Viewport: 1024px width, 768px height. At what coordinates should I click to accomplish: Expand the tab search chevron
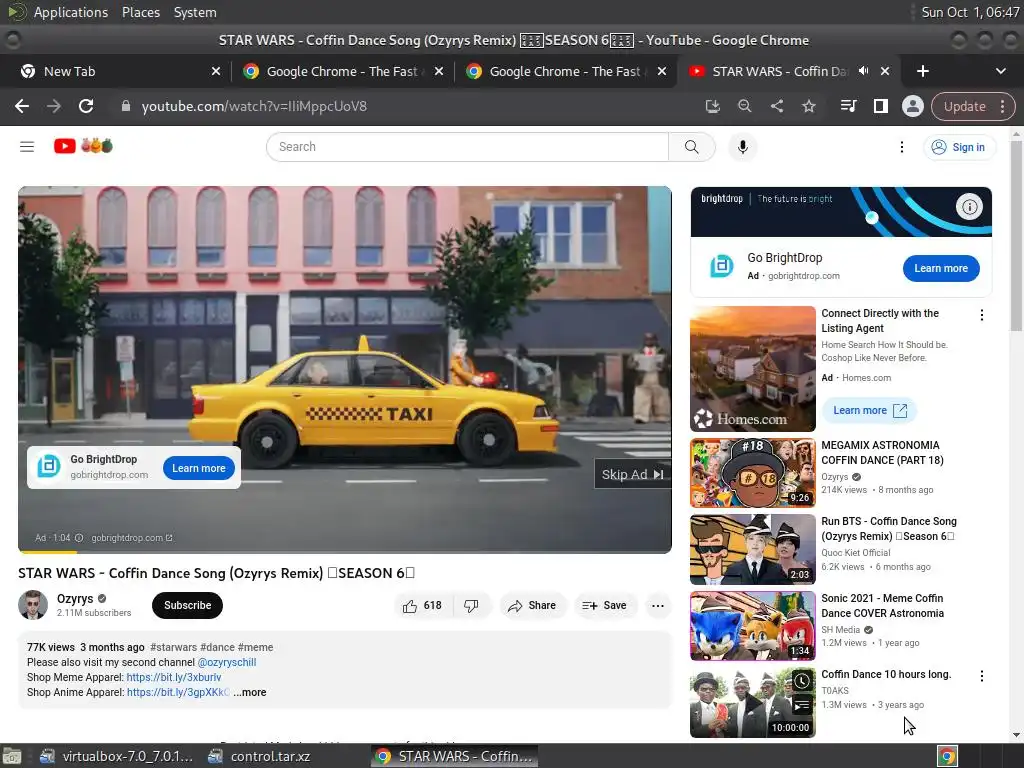(1000, 71)
